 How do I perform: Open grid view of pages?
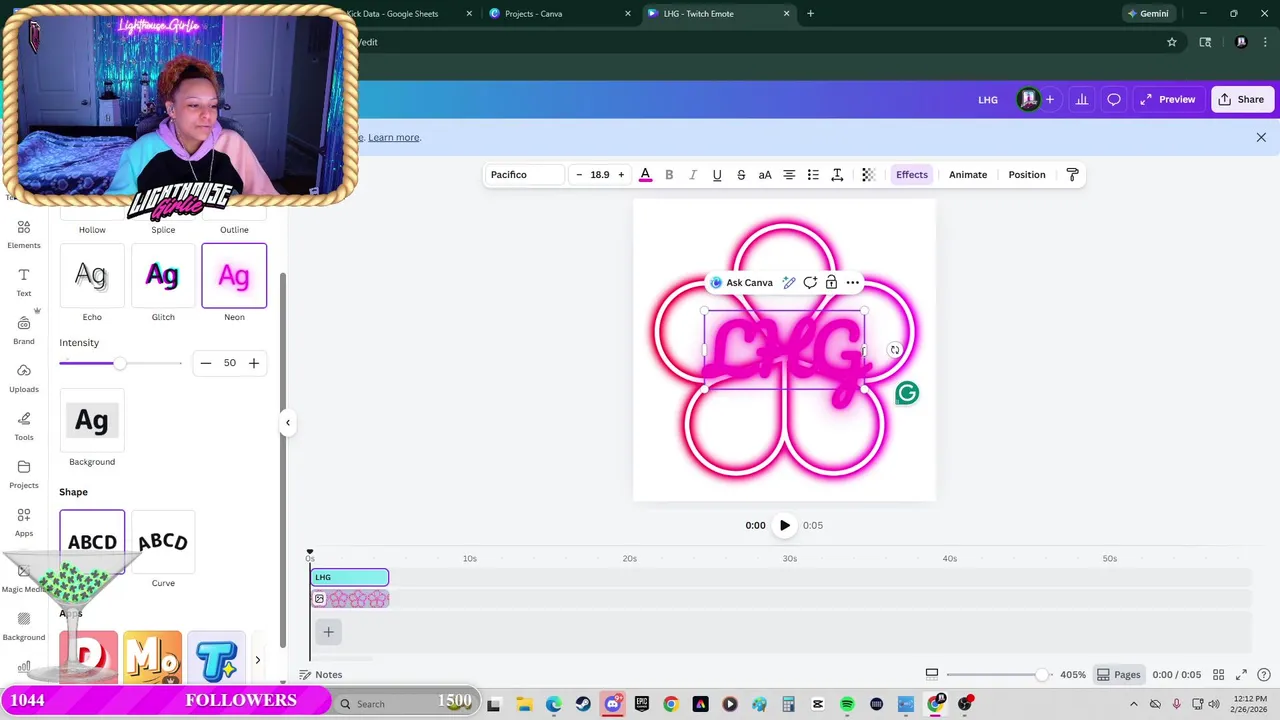1218,675
